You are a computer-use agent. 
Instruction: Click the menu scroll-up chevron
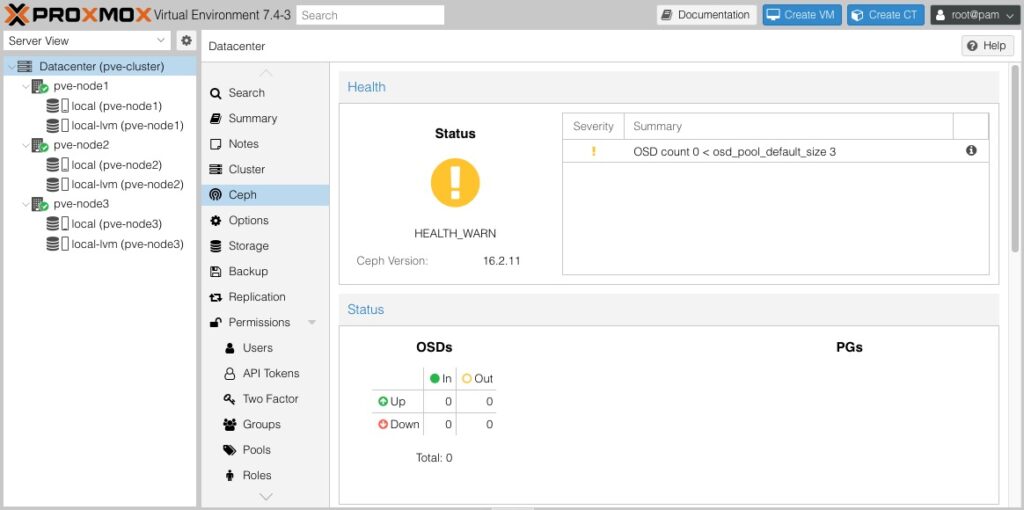(266, 72)
